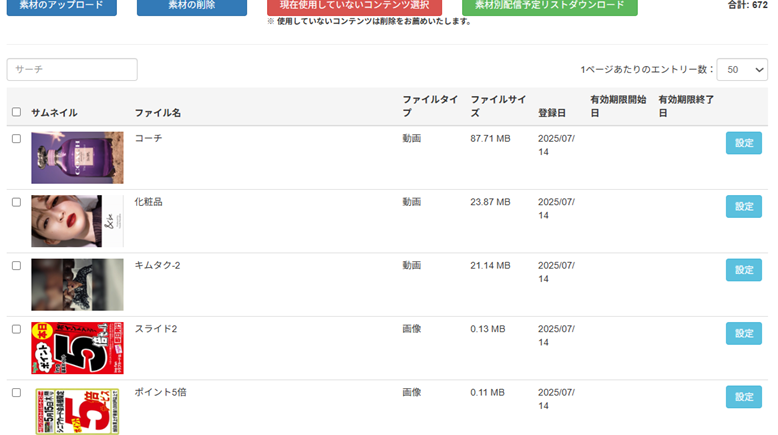Click the 素材の削除 button
Viewport: 778px width, 435px height.
pos(191,6)
